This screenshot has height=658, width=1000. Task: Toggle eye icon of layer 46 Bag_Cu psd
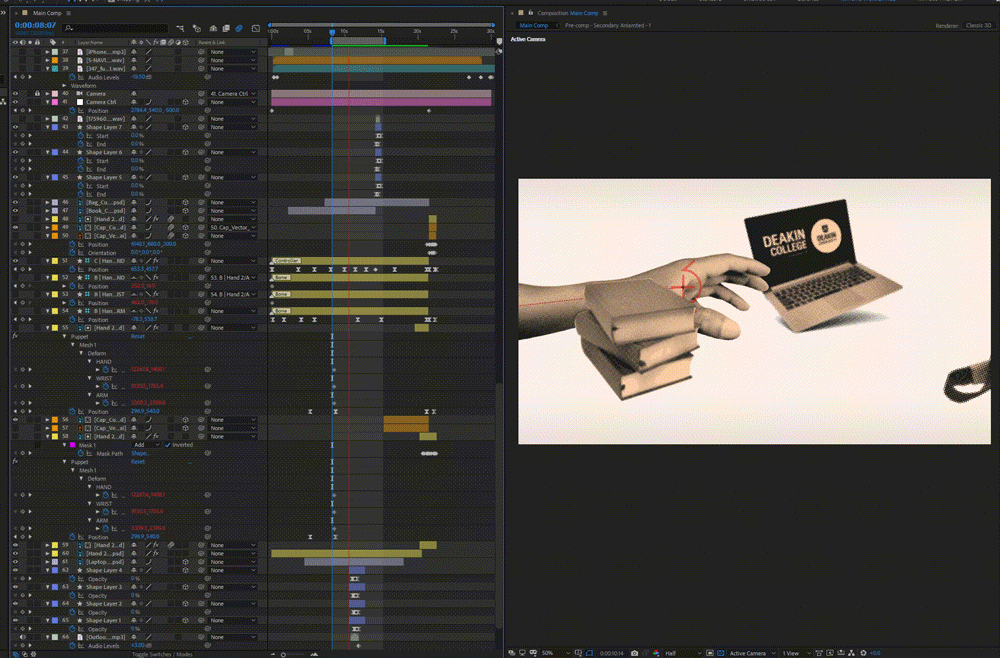15,202
